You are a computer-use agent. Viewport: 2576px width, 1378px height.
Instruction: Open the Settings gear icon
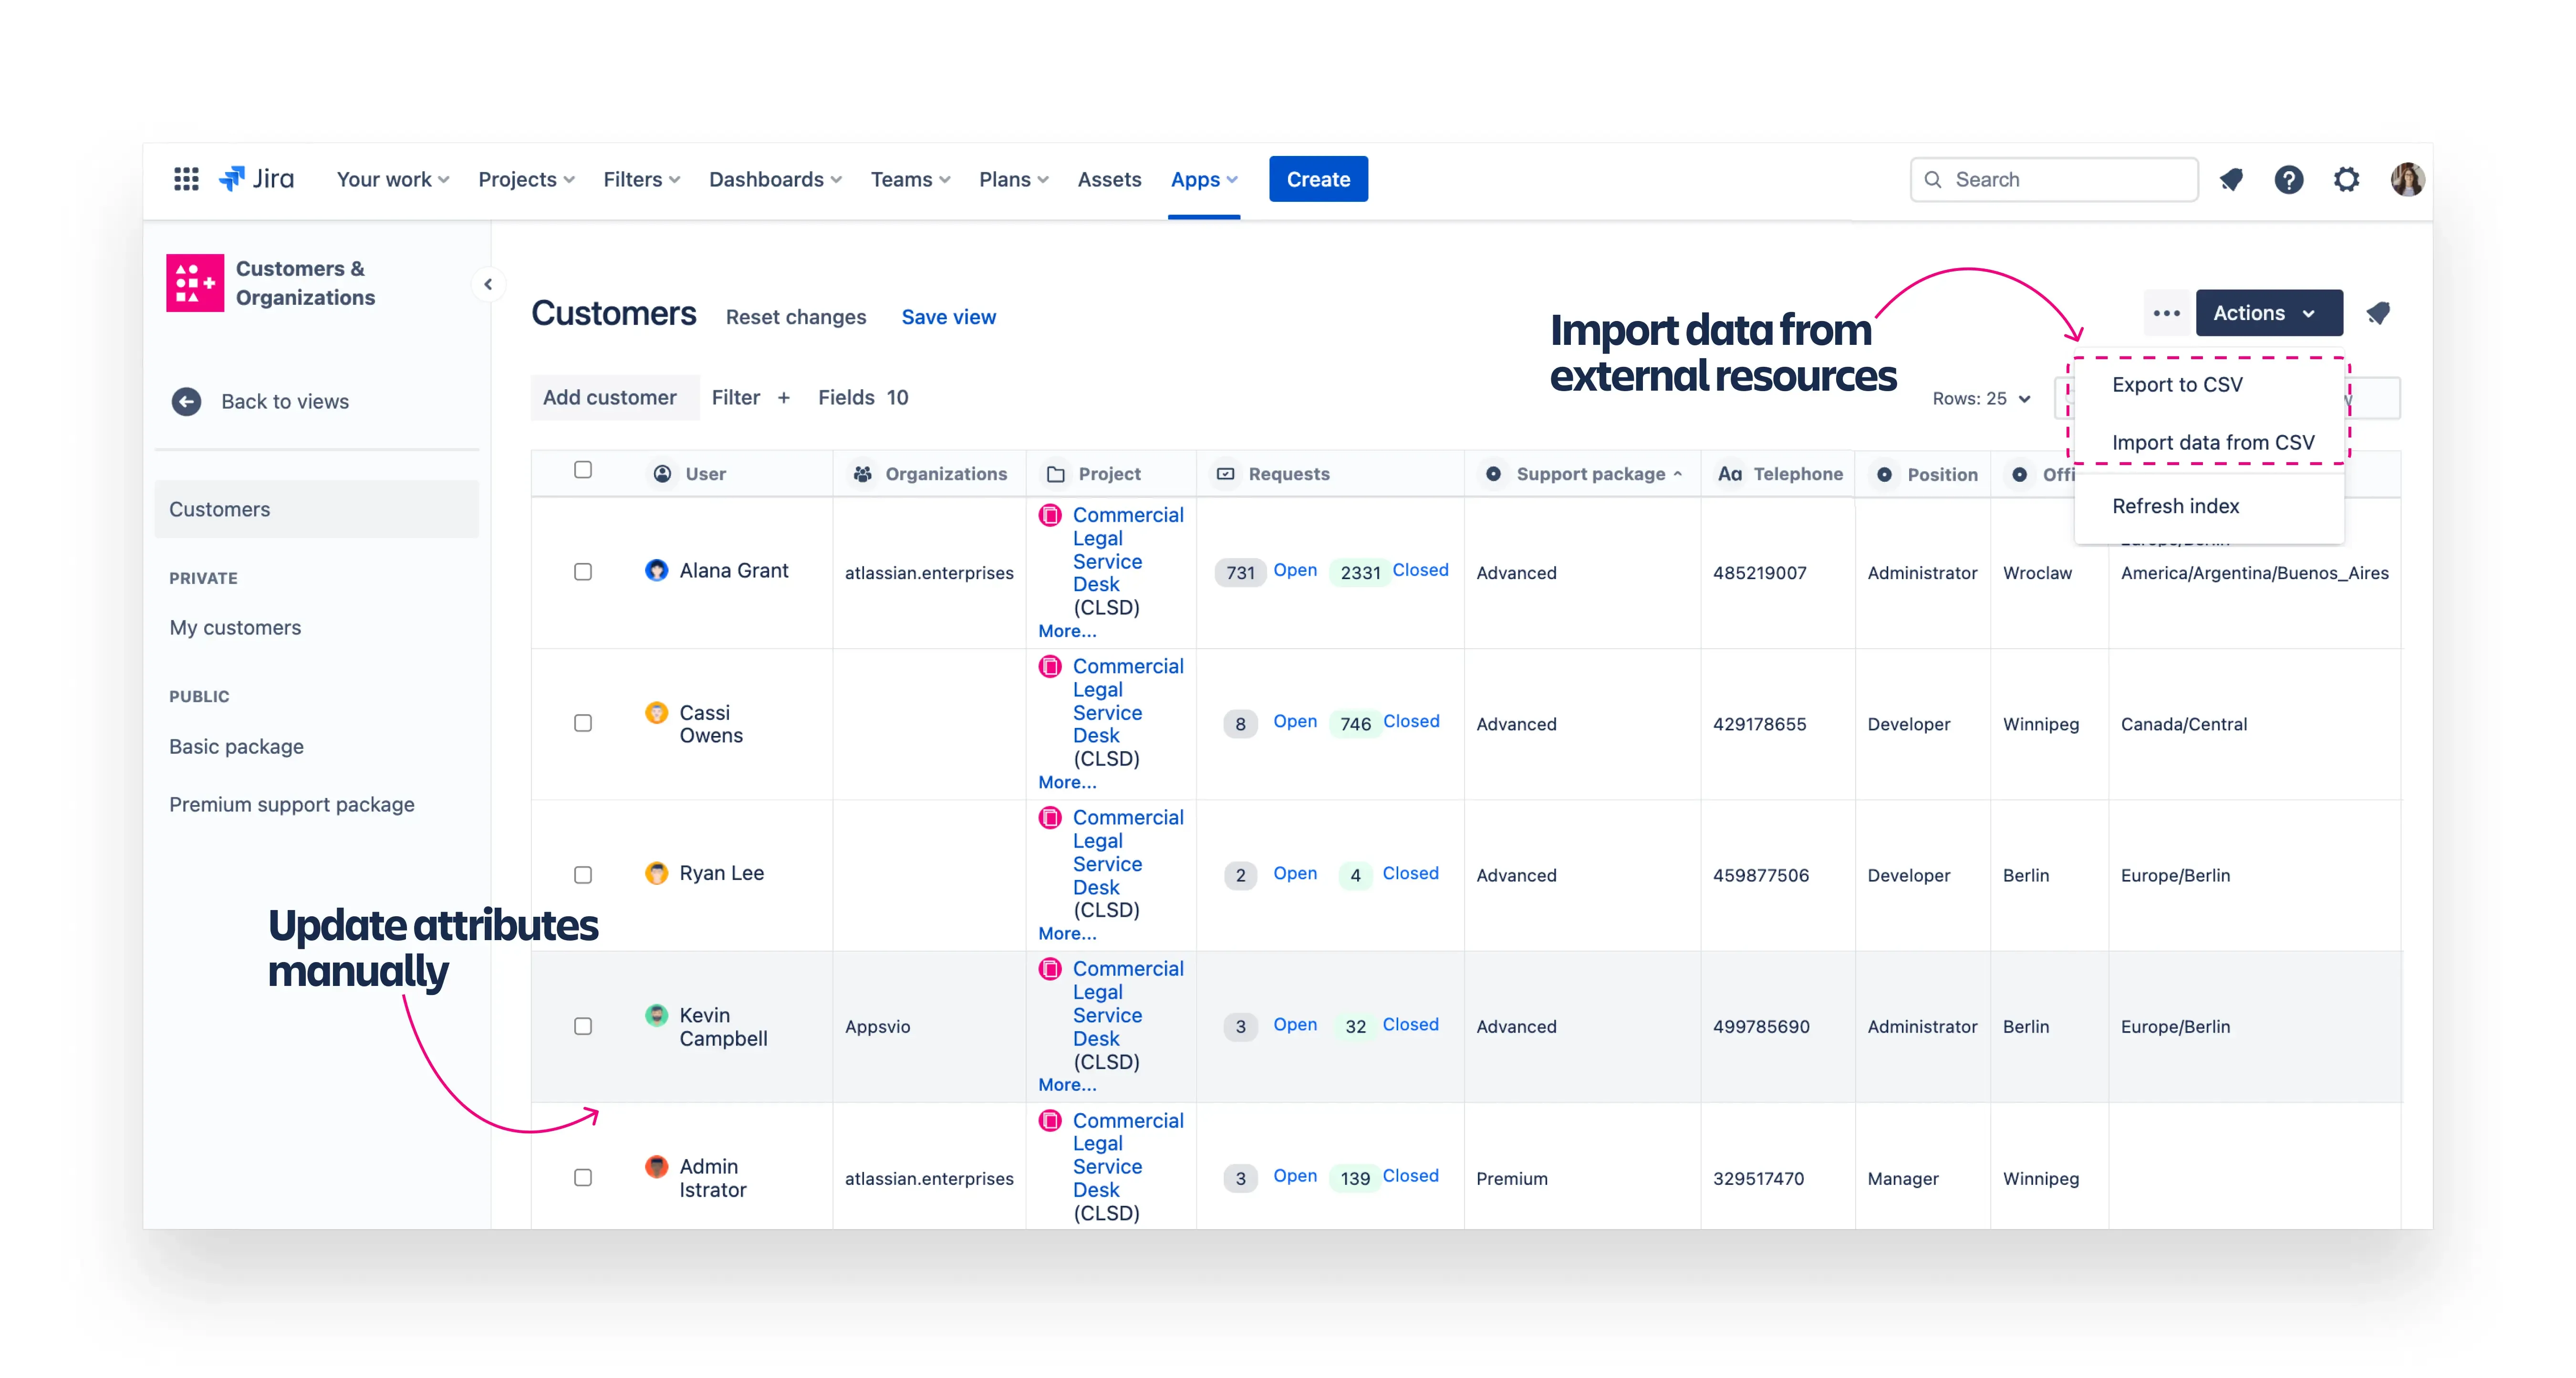point(2346,179)
